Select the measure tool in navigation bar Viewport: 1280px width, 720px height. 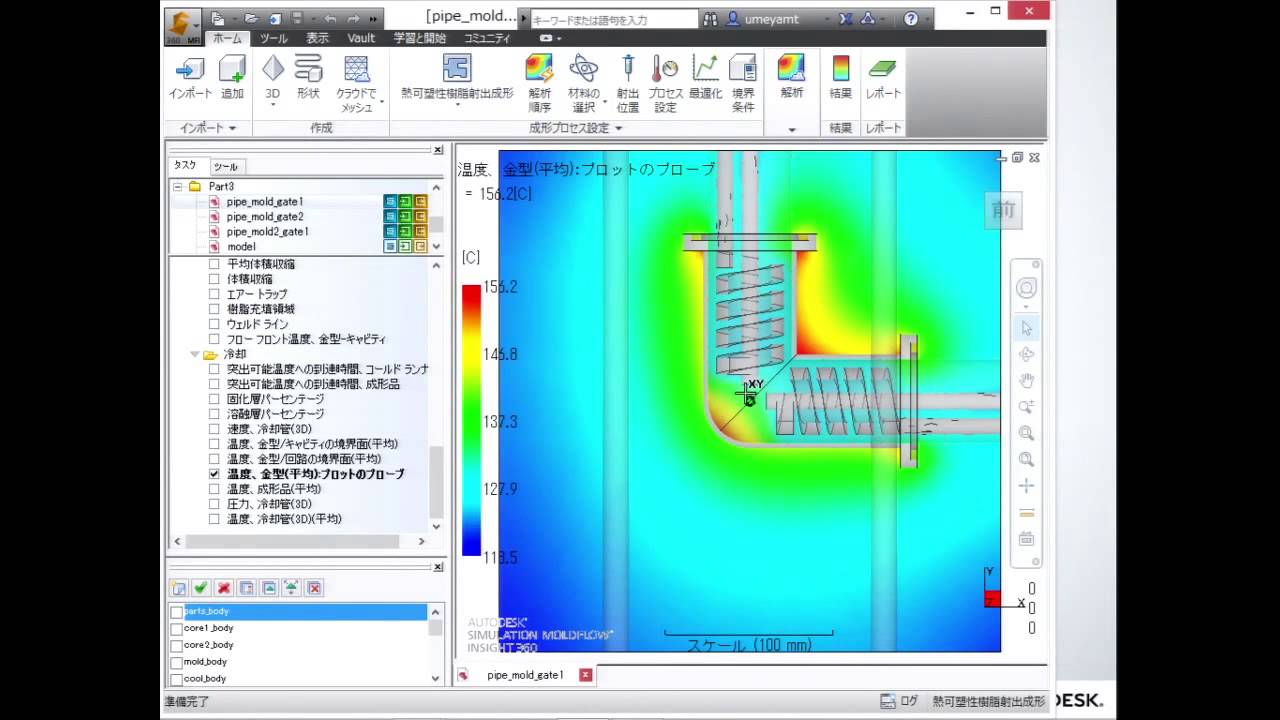1026,513
